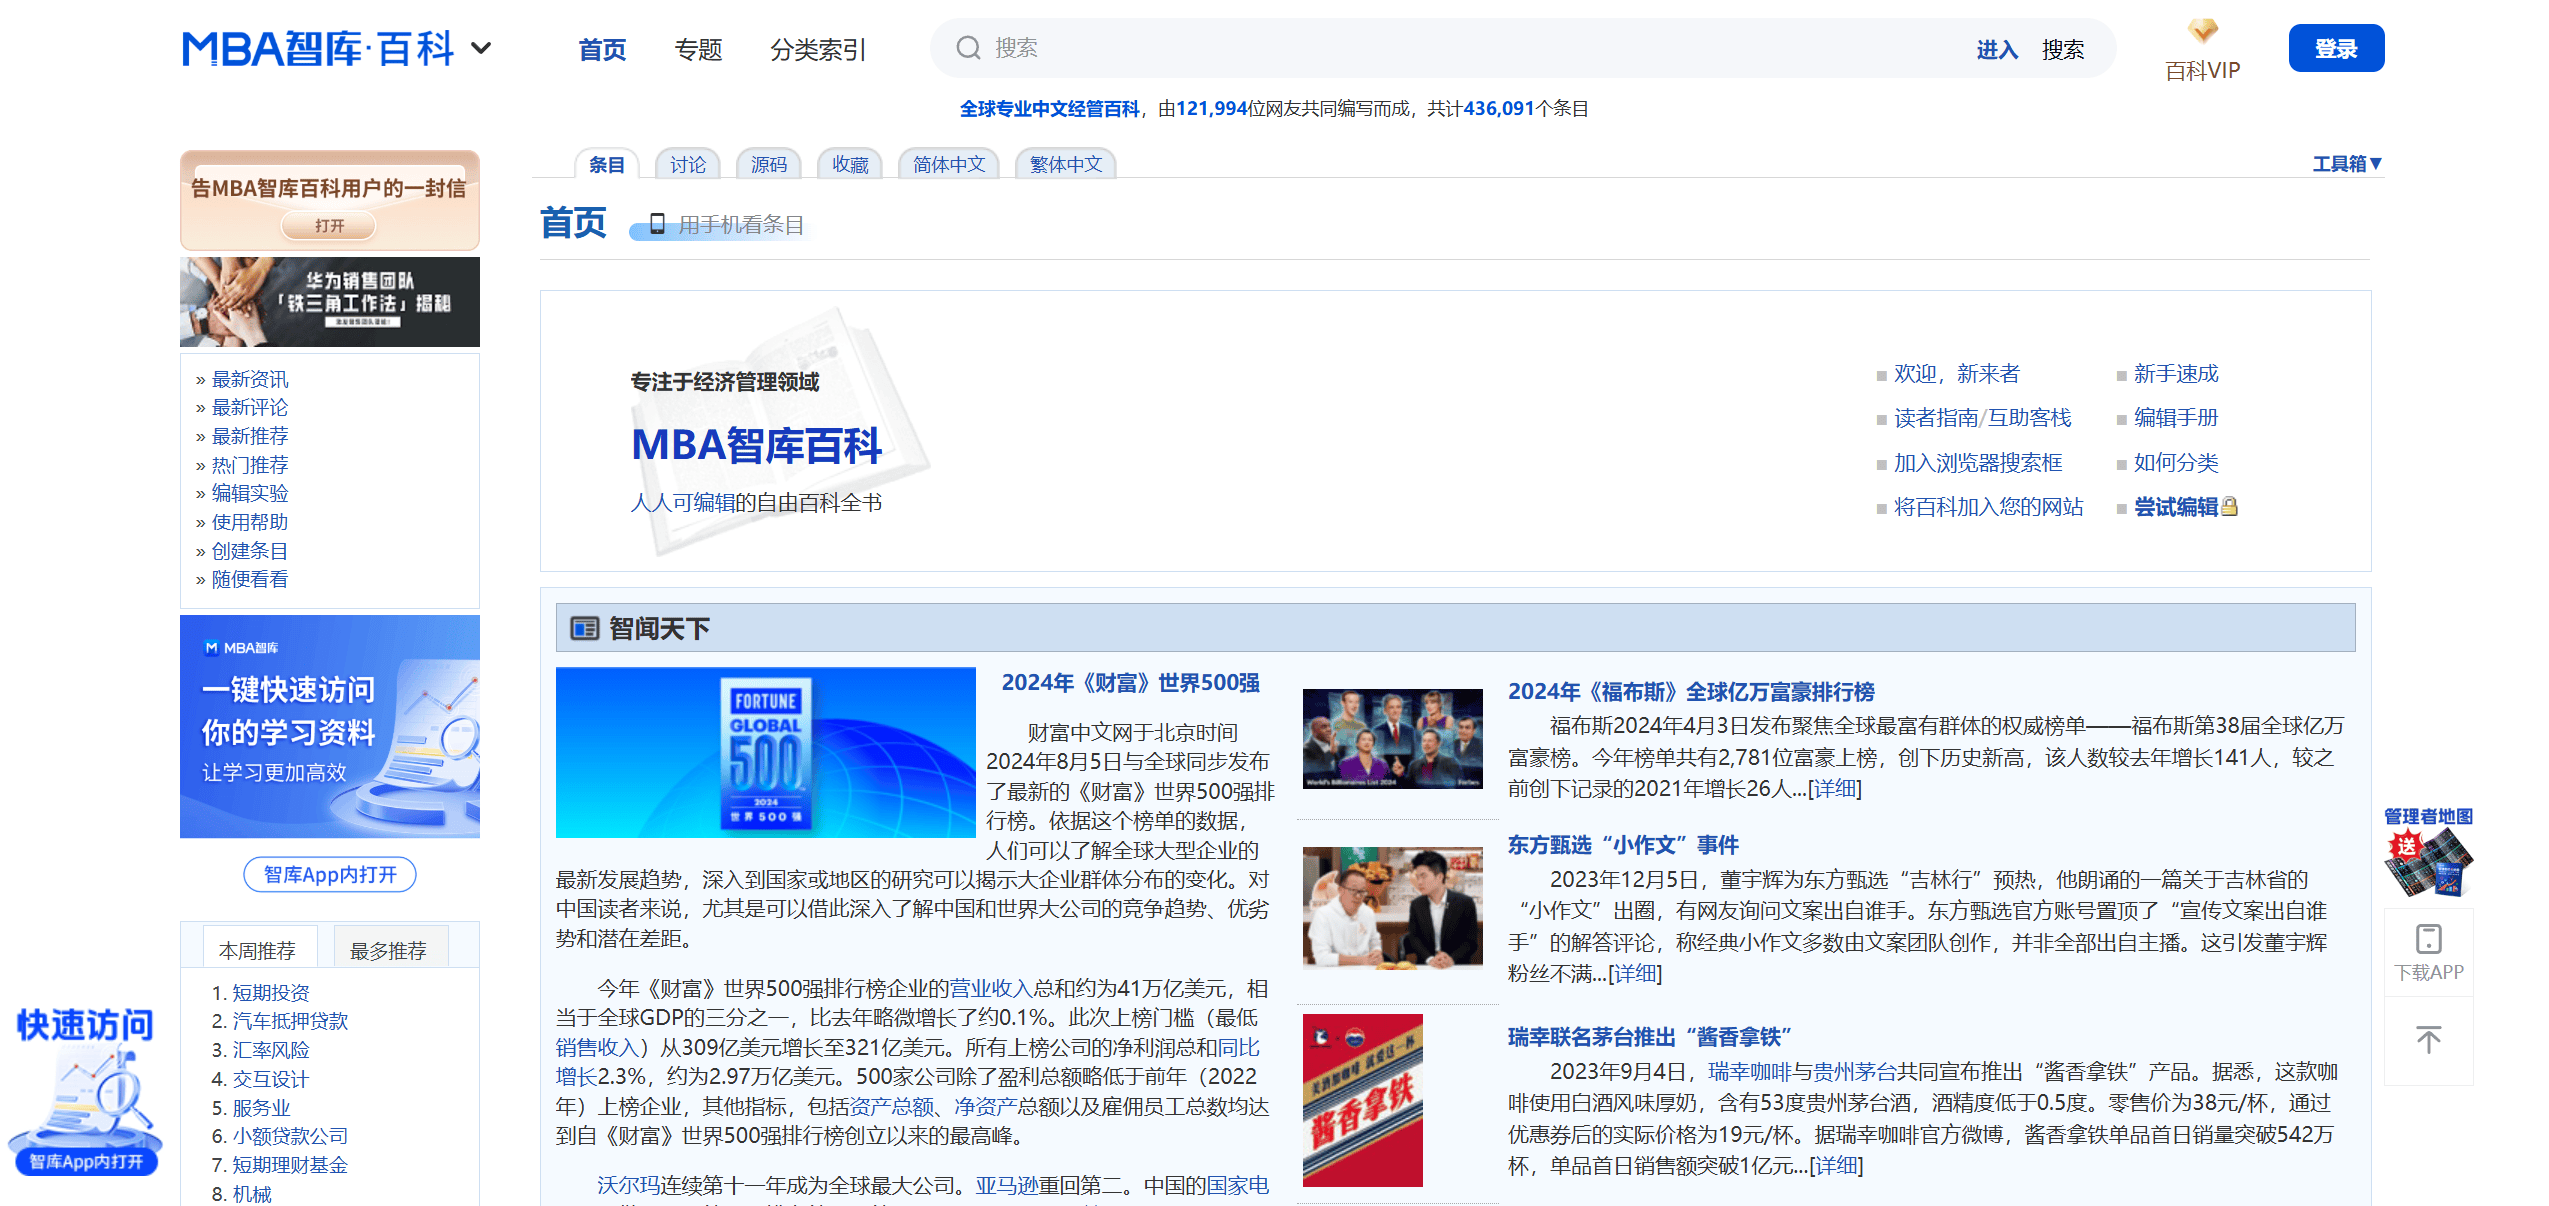The height and width of the screenshot is (1206, 2549).
Task: Click the mobile phone icon beside 用手机看条目
Action: click(x=657, y=224)
